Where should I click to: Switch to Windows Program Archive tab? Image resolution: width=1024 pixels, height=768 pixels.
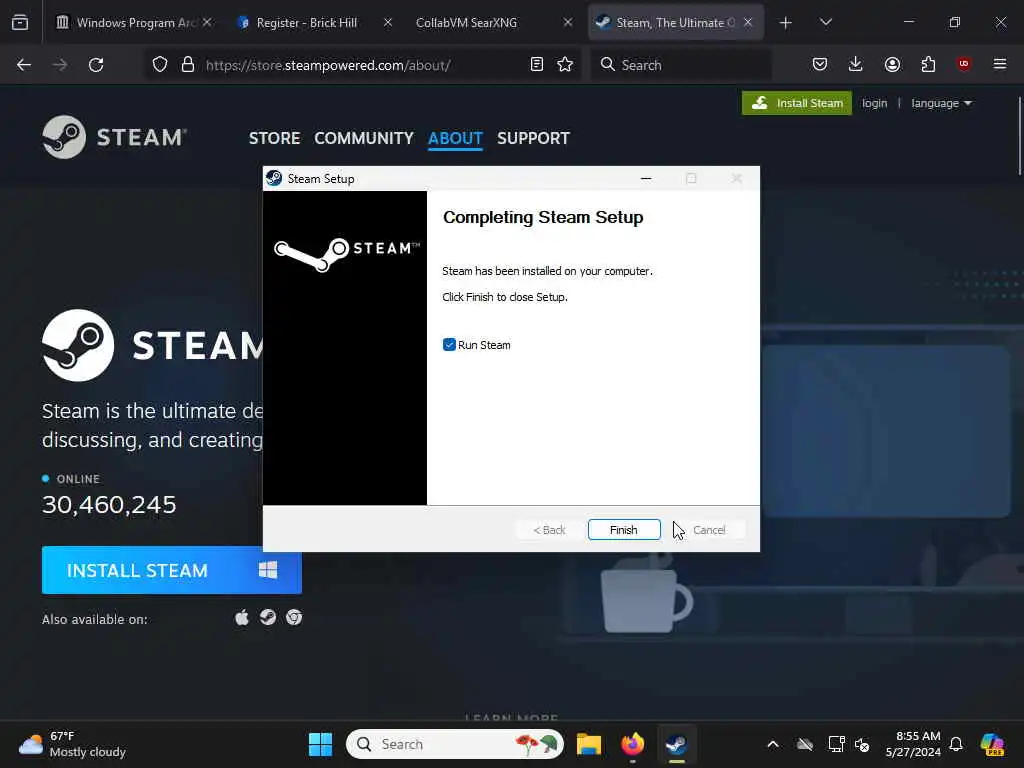click(134, 22)
